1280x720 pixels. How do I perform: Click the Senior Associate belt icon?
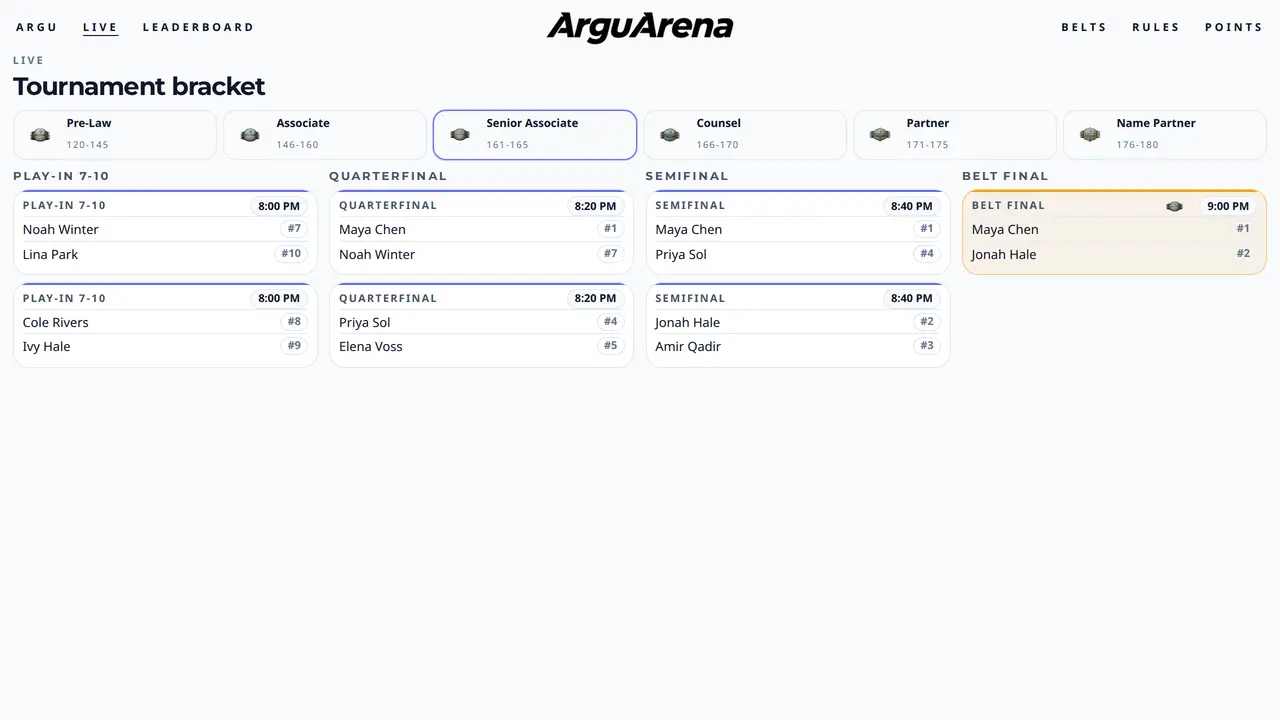pyautogui.click(x=460, y=135)
